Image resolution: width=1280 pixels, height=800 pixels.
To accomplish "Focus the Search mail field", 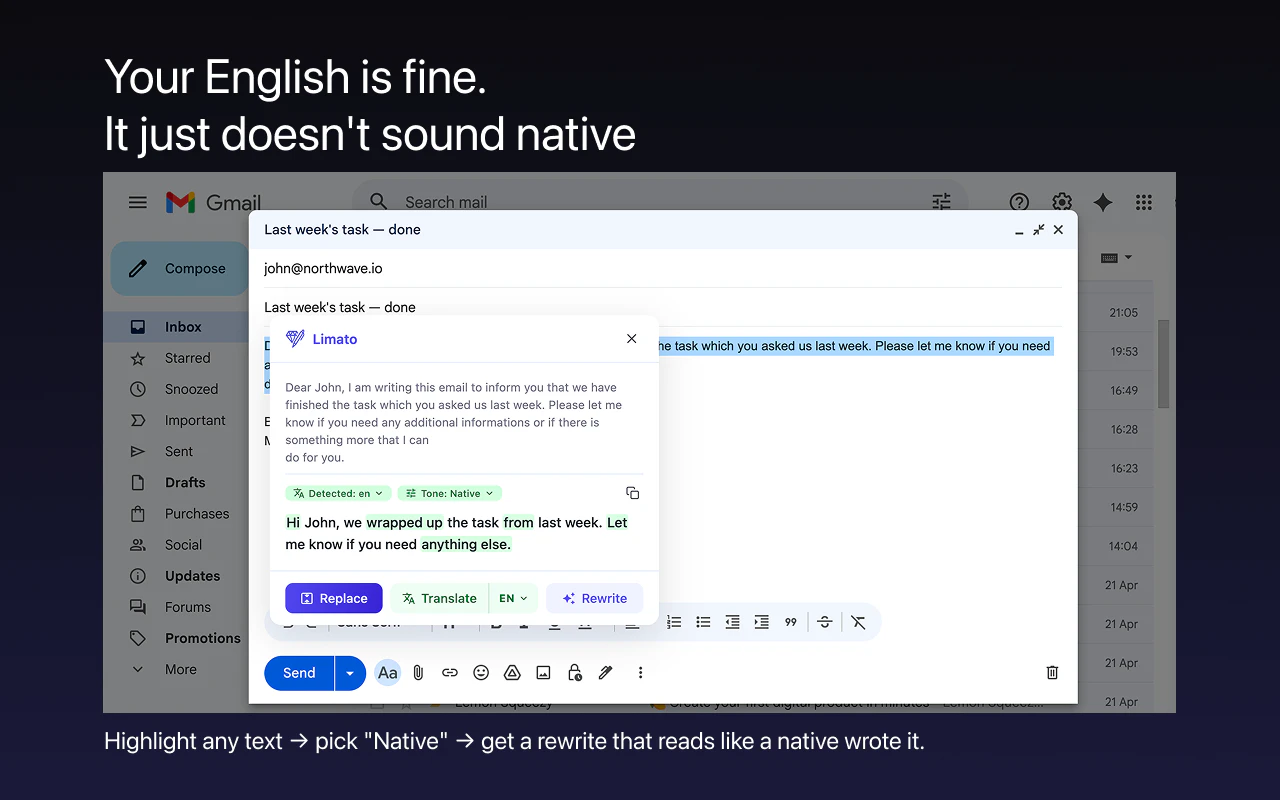I will click(x=660, y=202).
